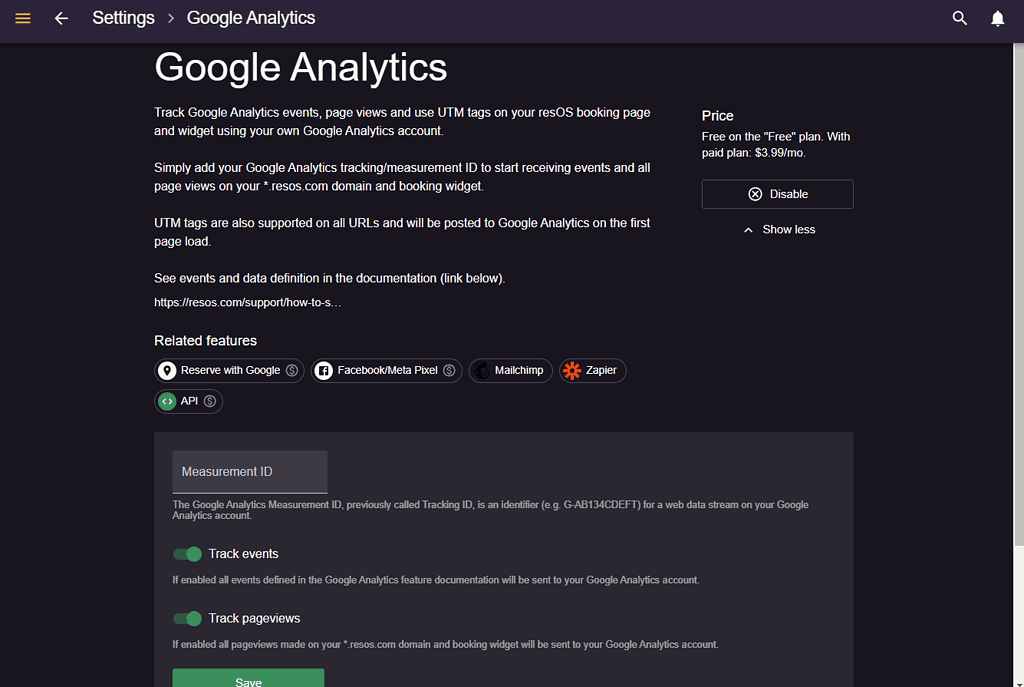The width and height of the screenshot is (1024, 687).
Task: Click the green Save button
Action: pyautogui.click(x=248, y=679)
